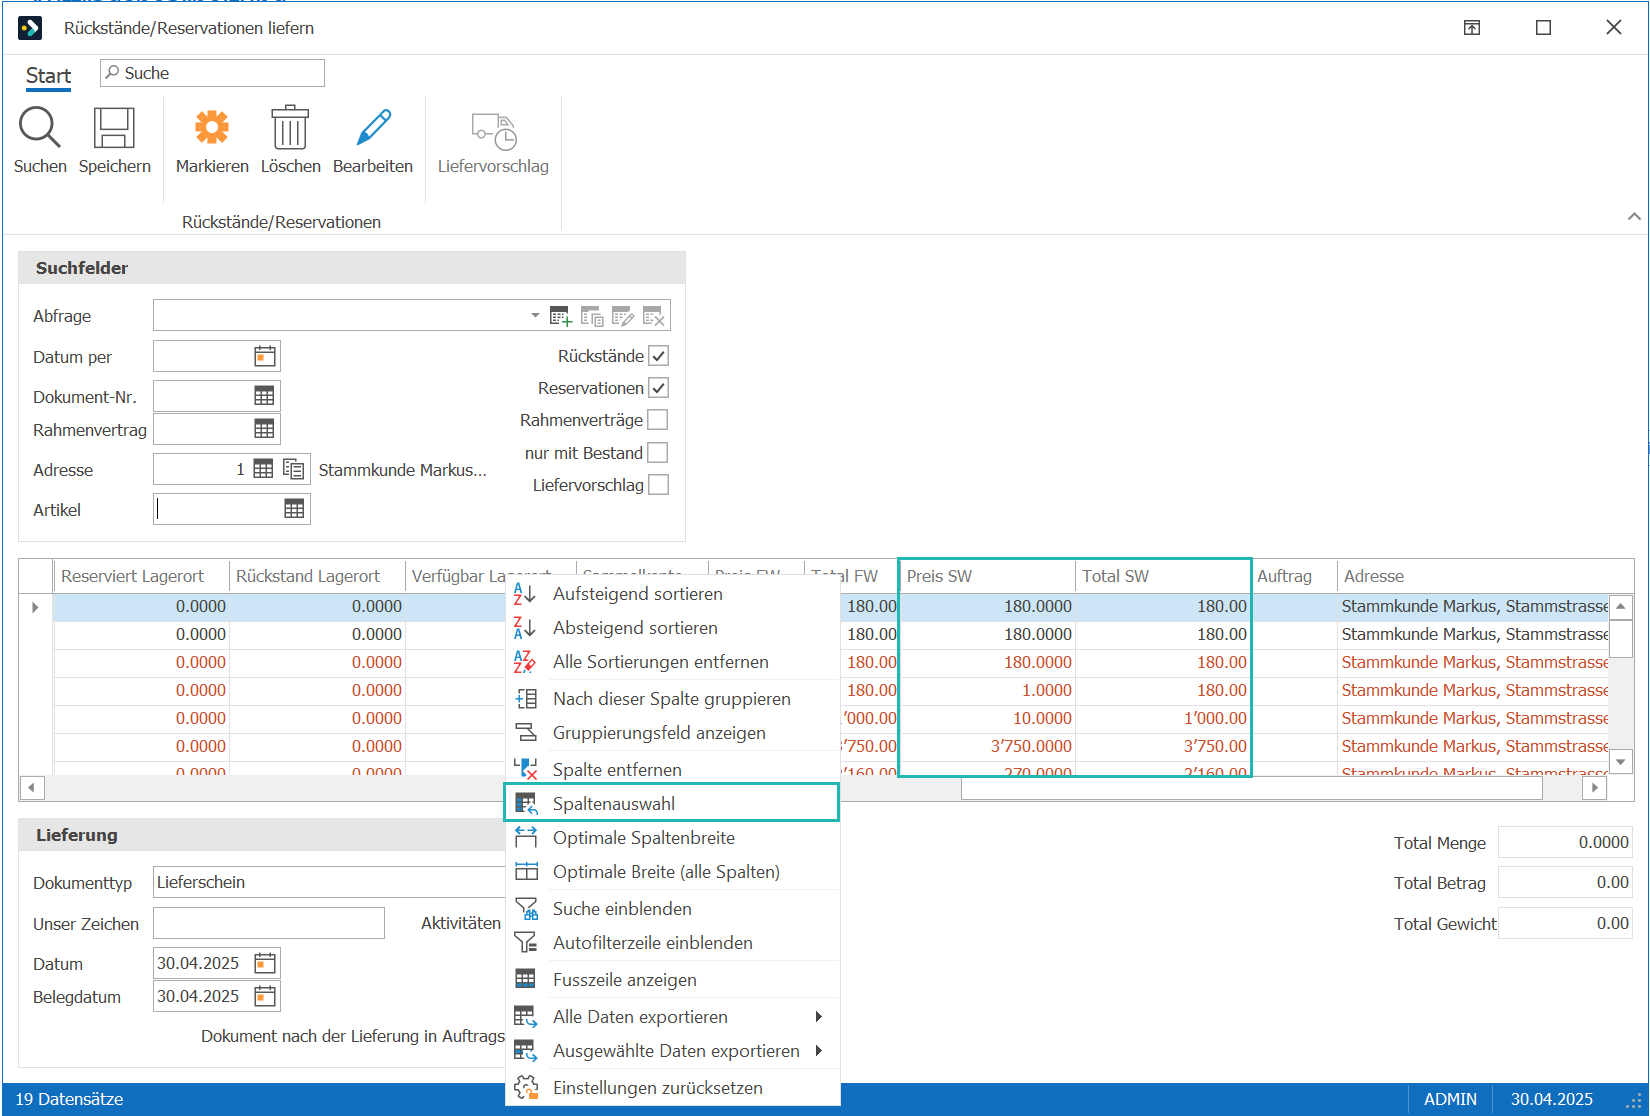
Task: Click the Liefervorschlag truck icon
Action: click(494, 130)
